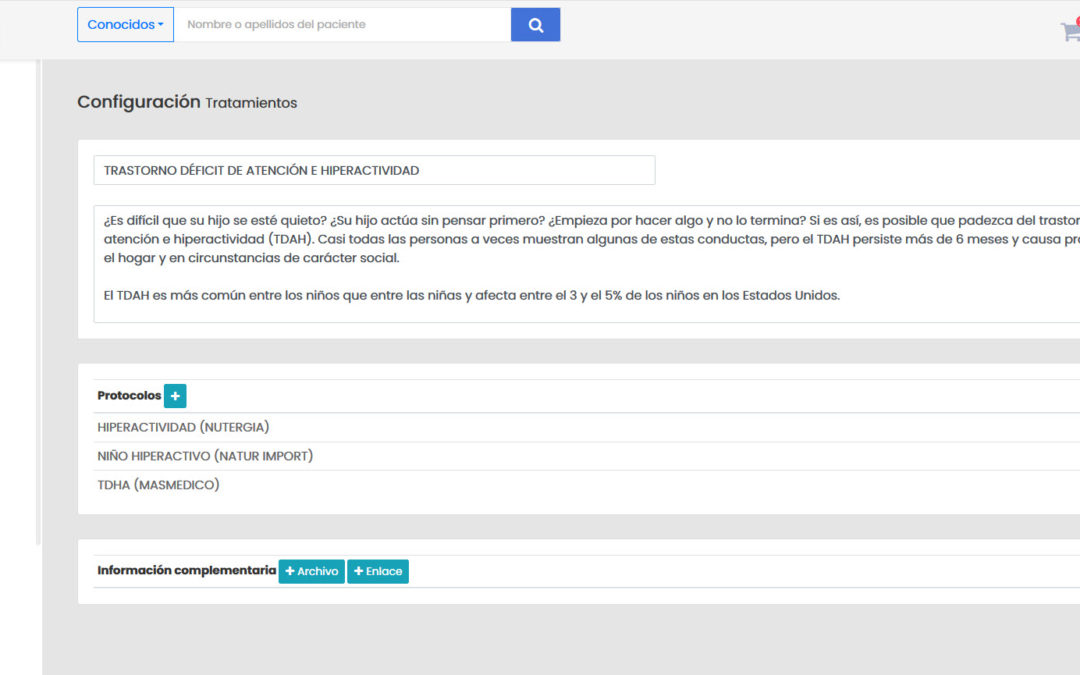The width and height of the screenshot is (1080, 675).
Task: Add a new protocol with plus button
Action: pos(175,396)
